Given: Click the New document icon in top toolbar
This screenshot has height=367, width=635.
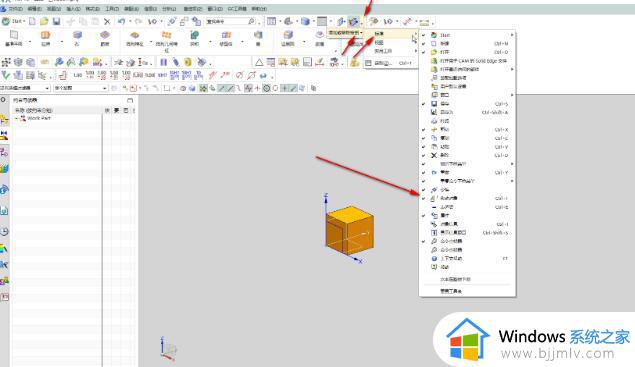Looking at the screenshot, I should 32,21.
